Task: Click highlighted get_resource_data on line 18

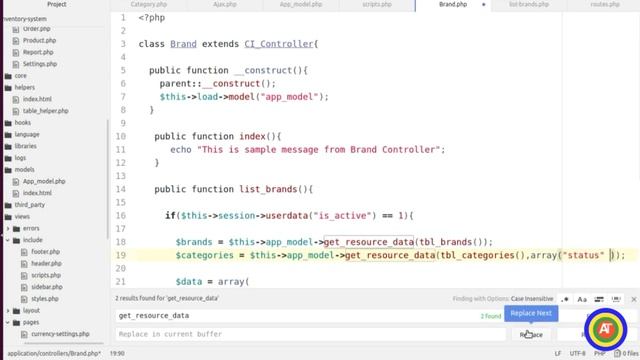Action: click(369, 242)
